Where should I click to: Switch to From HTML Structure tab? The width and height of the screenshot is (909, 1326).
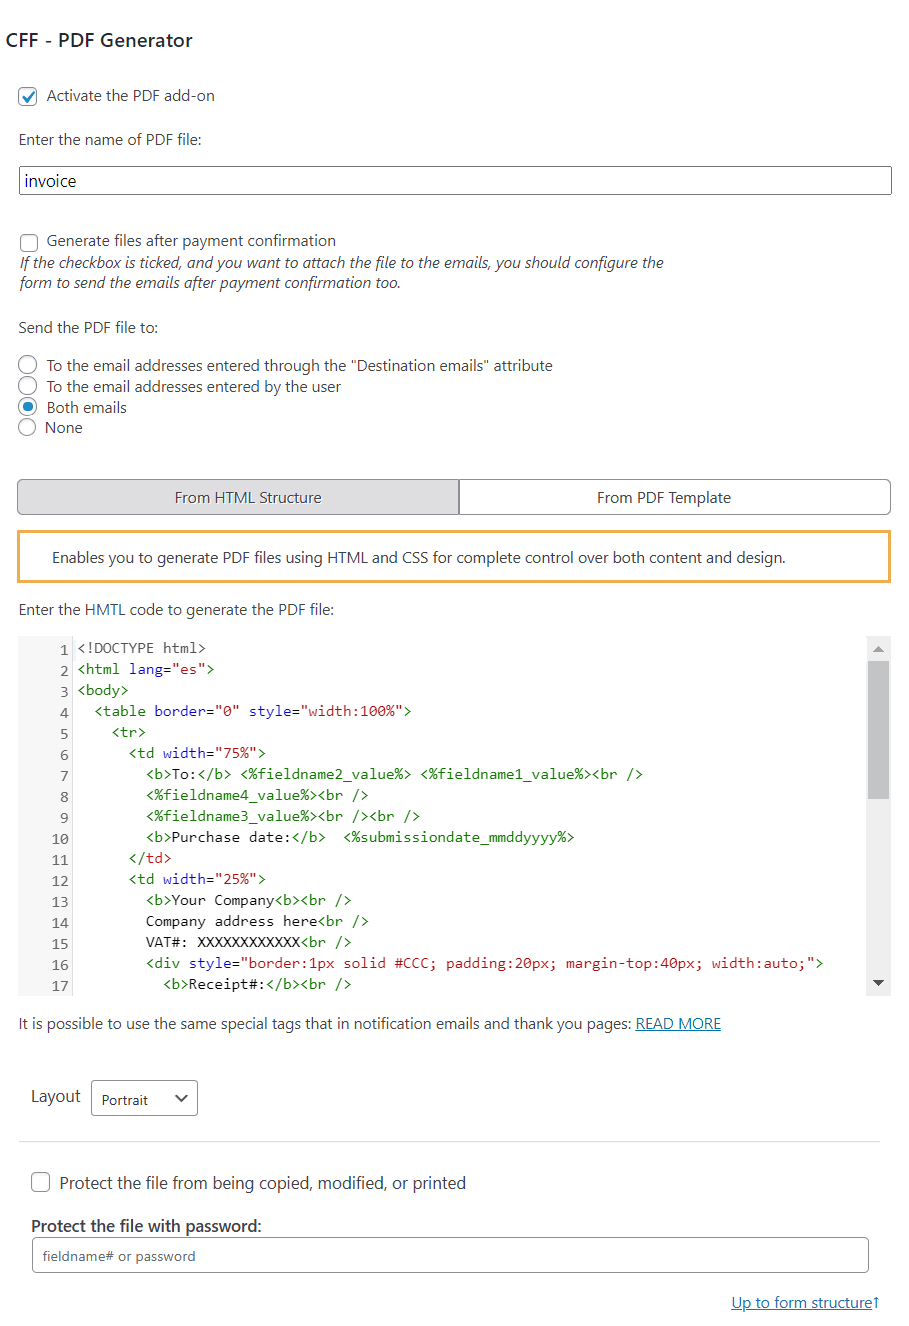click(x=238, y=497)
